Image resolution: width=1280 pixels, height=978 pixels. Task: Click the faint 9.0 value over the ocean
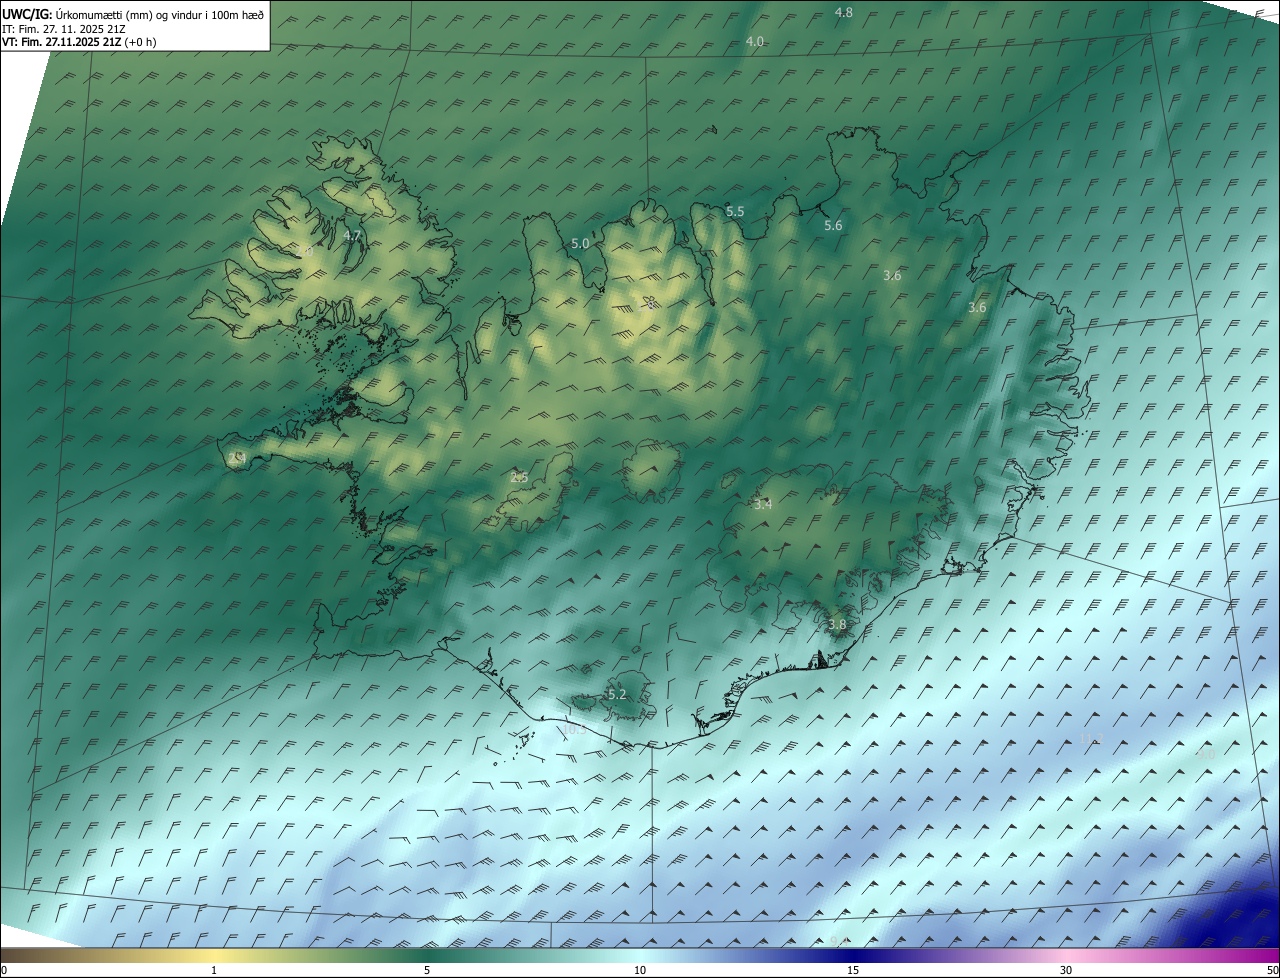pos(1206,754)
